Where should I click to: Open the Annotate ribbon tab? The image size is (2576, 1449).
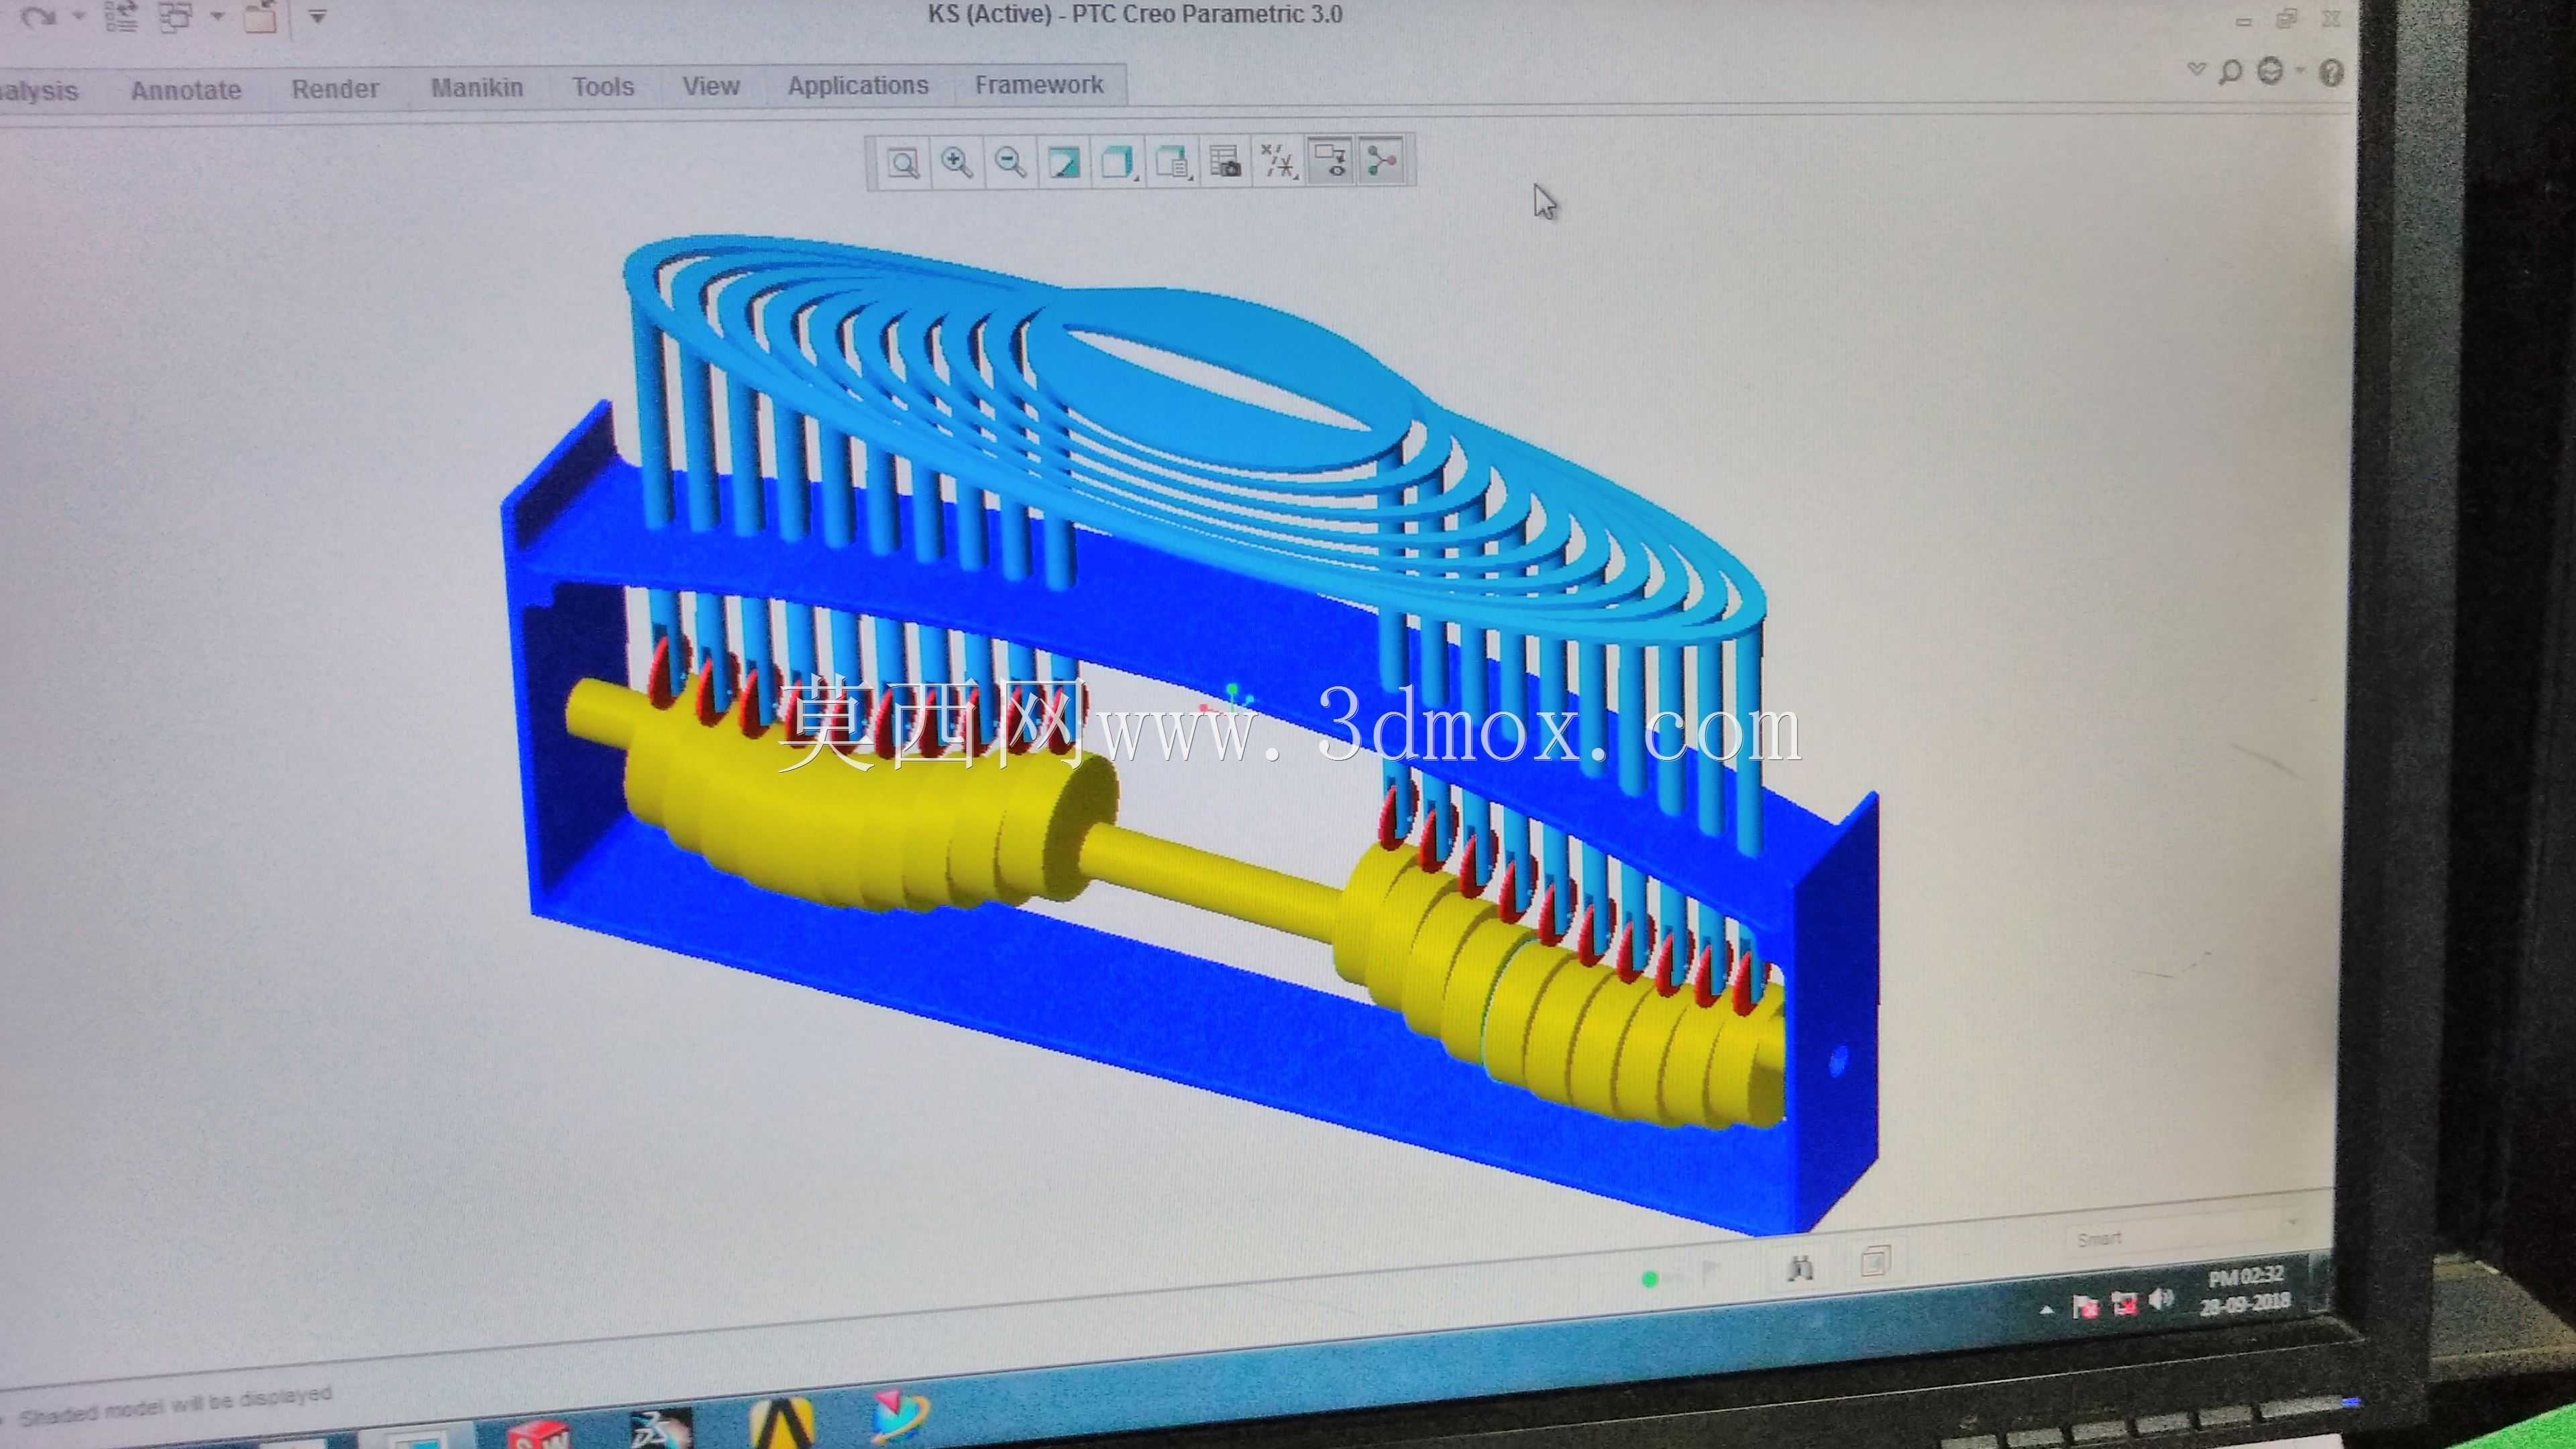(x=186, y=91)
